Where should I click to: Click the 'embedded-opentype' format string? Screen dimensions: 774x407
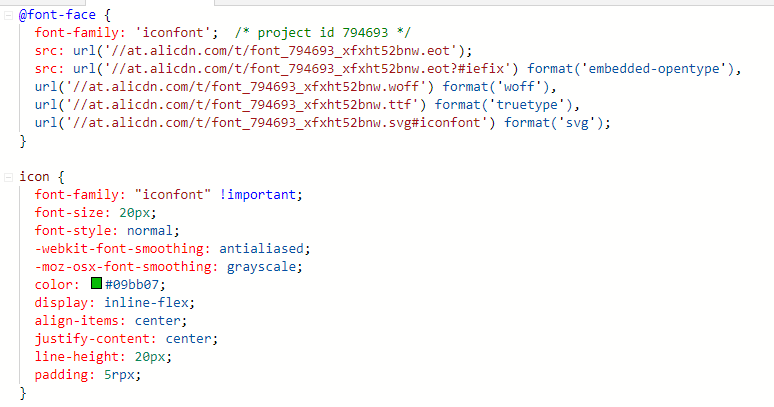664,69
